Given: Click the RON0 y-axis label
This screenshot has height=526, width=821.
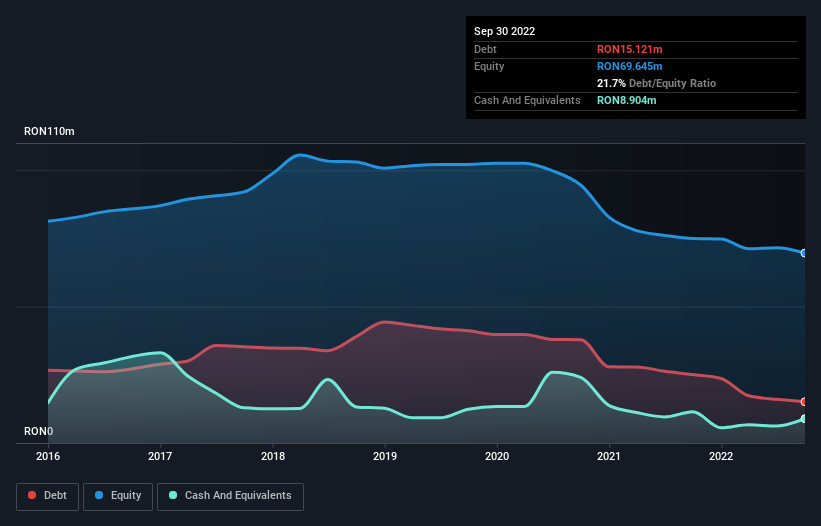Looking at the screenshot, I should [x=38, y=431].
